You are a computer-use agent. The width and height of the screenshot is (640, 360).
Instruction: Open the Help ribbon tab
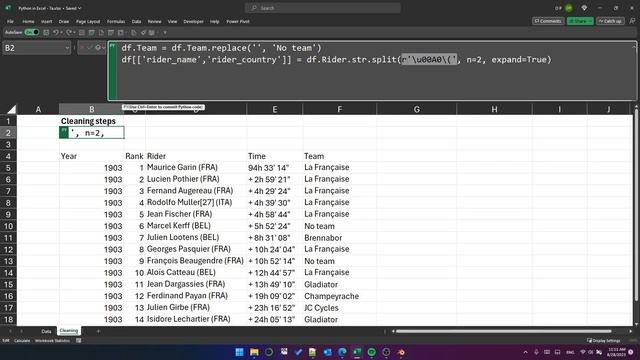215,21
